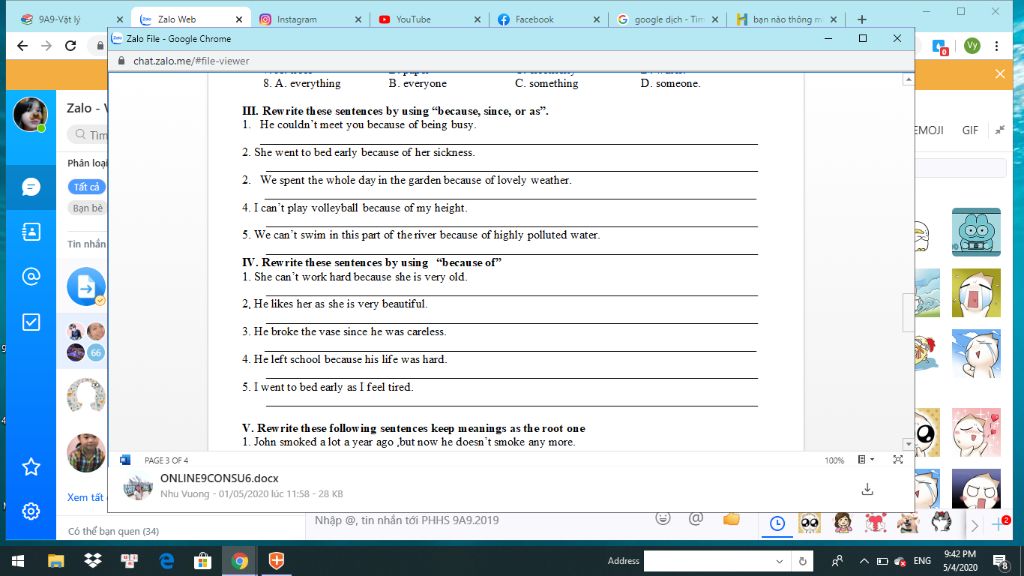Select the Tất cả filter chip in Zalo
This screenshot has height=576, width=1024.
pyautogui.click(x=86, y=187)
